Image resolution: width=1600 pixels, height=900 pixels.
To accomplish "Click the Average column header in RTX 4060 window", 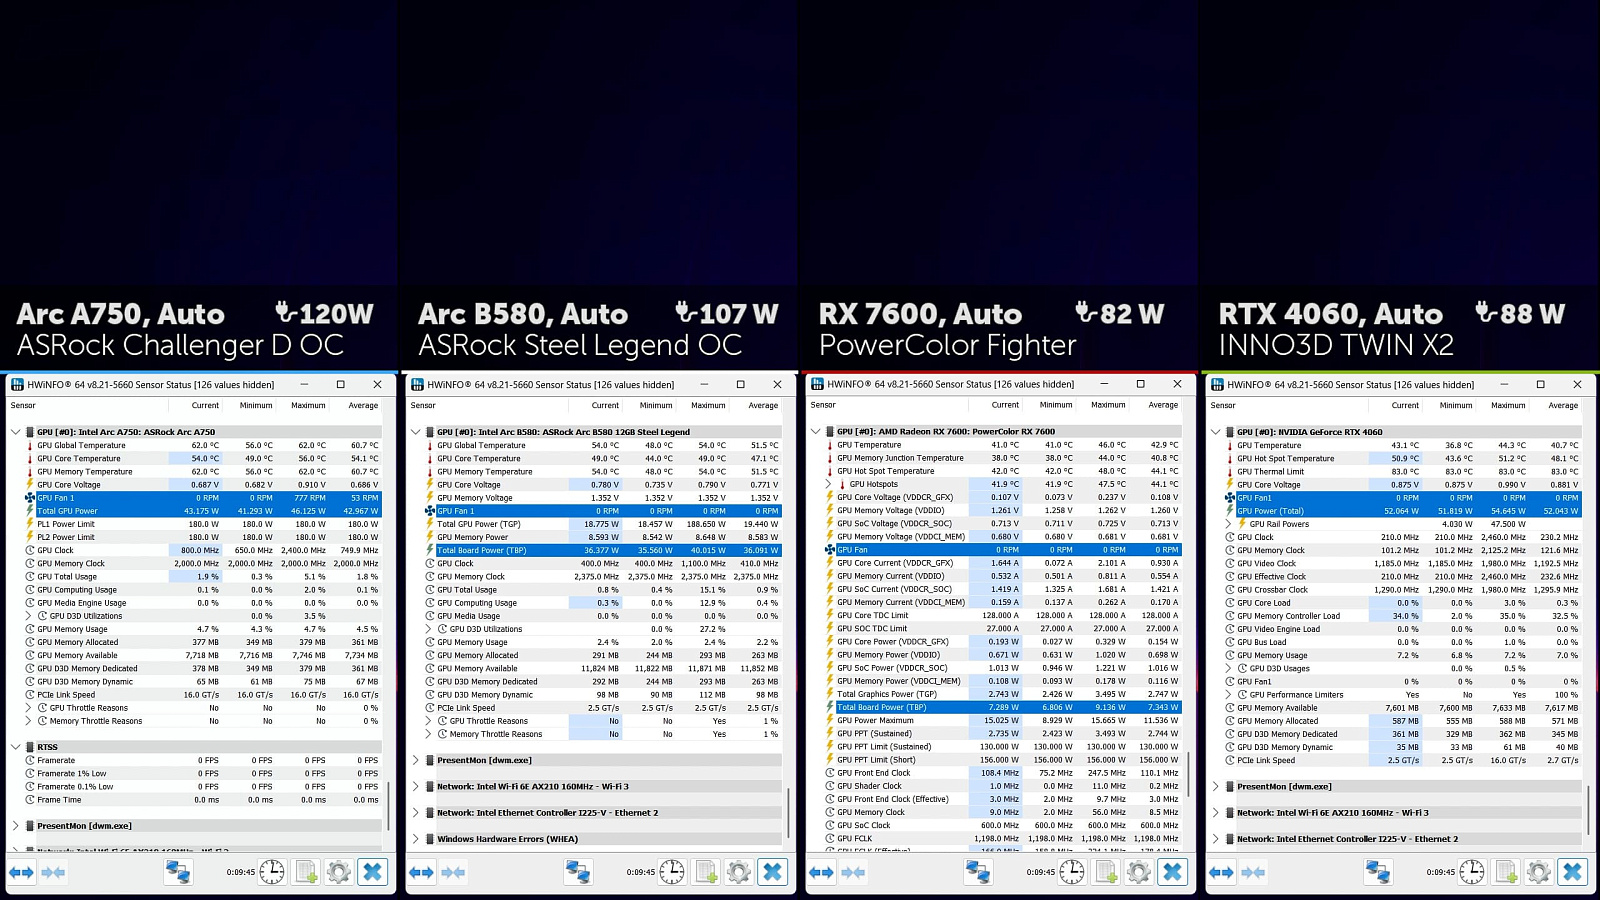I will pyautogui.click(x=1563, y=406).
